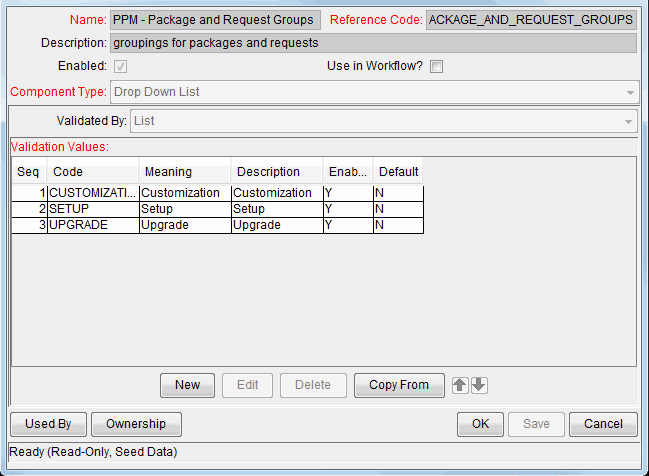Image resolution: width=649 pixels, height=476 pixels.
Task: Expand the Validated By dropdown
Action: [x=384, y=121]
